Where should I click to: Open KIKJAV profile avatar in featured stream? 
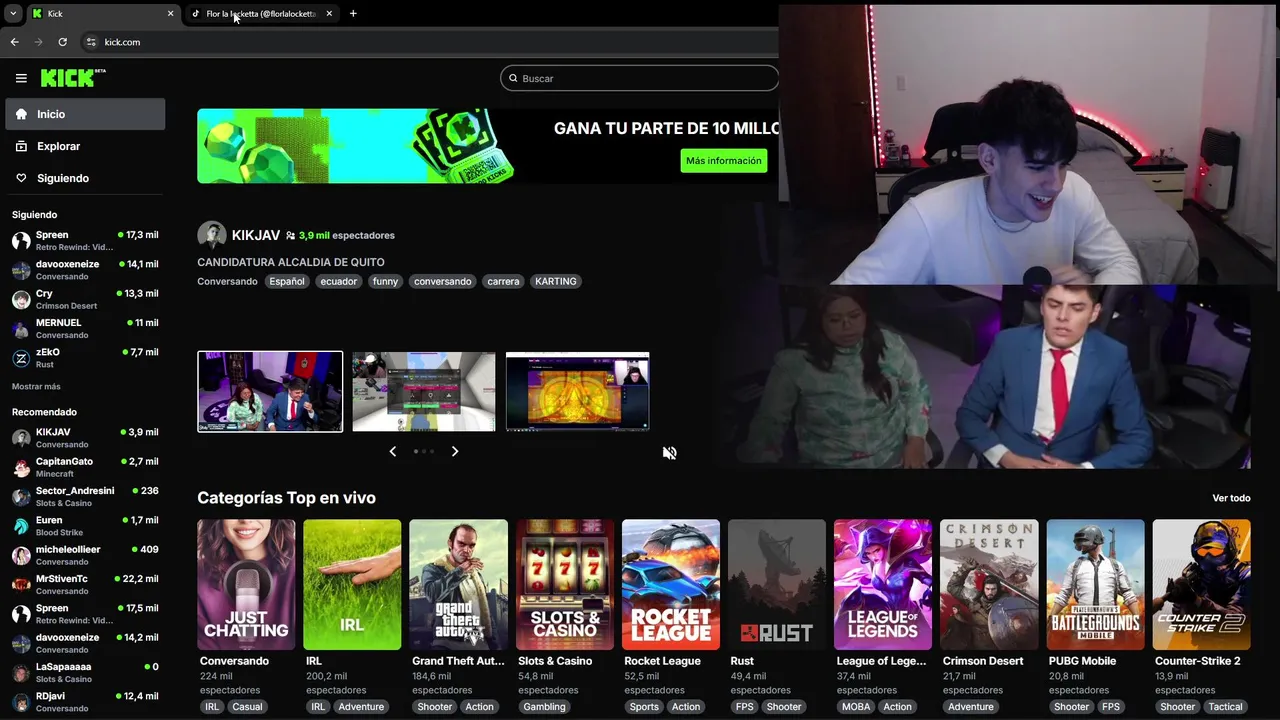[211, 235]
